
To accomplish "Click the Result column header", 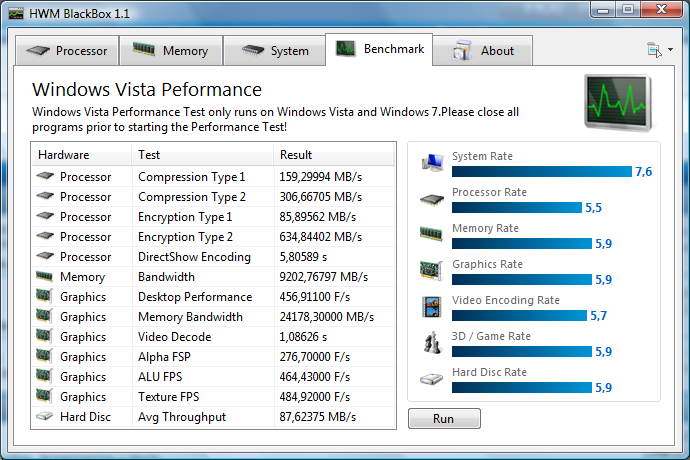I will (x=334, y=155).
